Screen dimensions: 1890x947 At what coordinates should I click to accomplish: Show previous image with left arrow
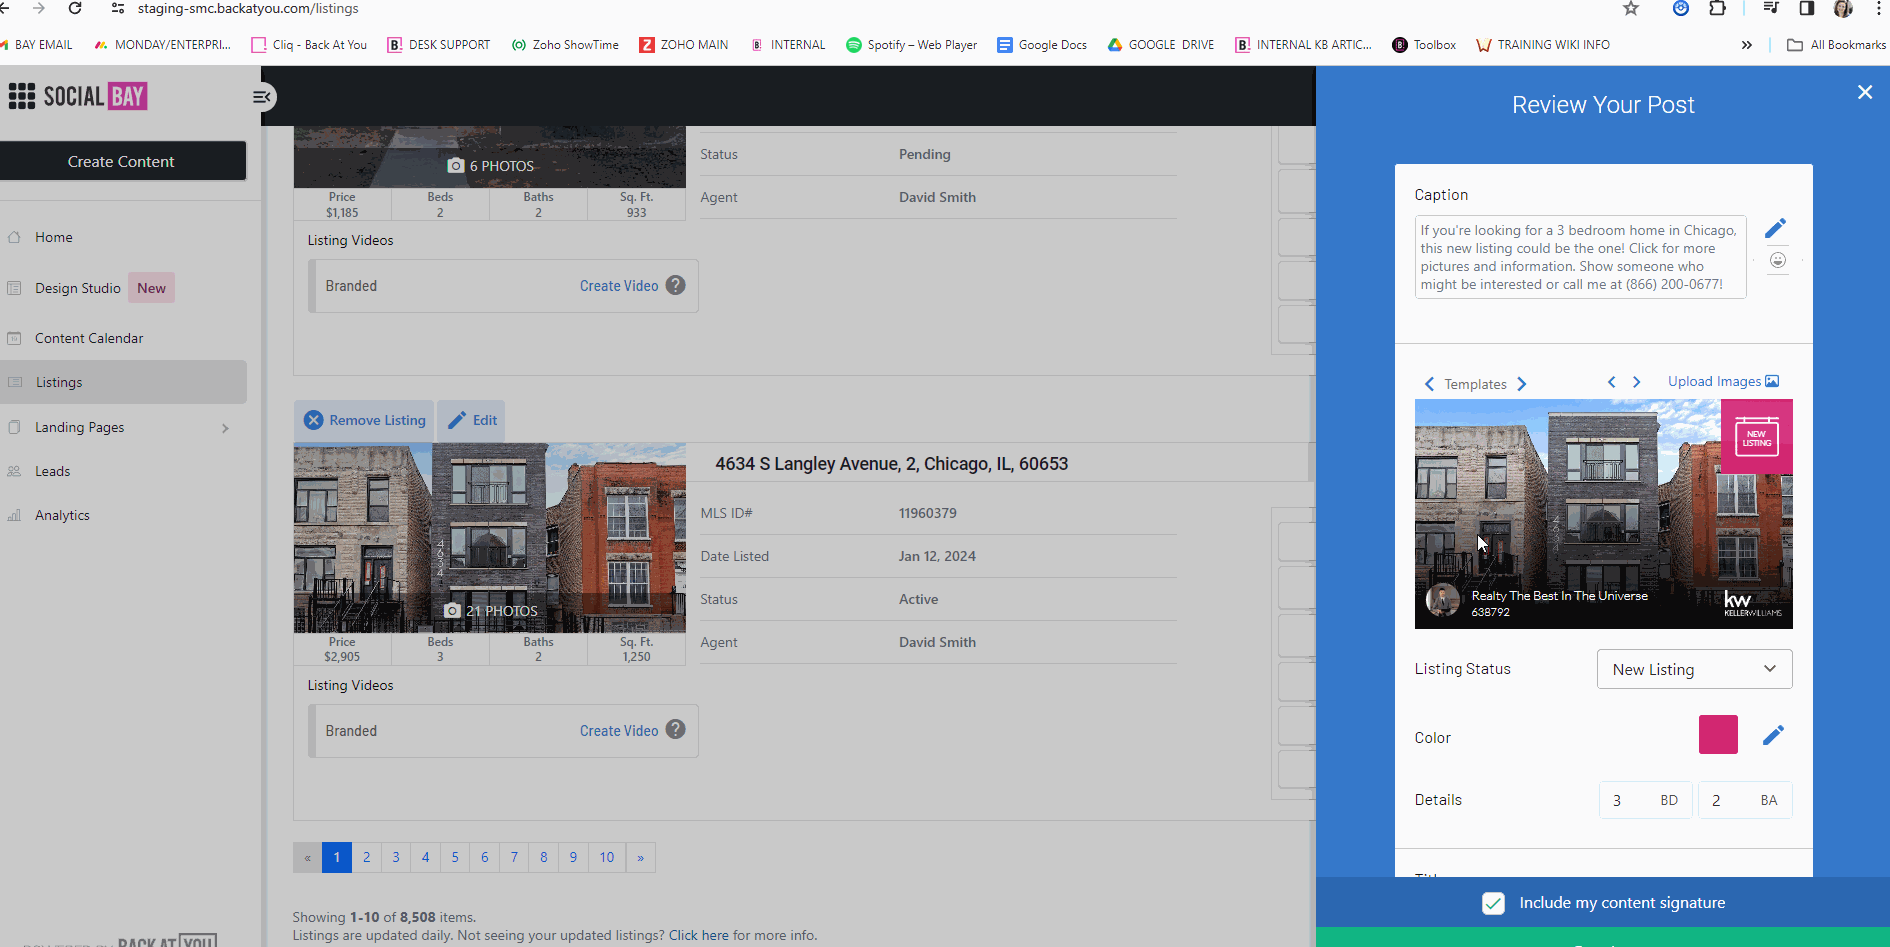(x=1611, y=382)
